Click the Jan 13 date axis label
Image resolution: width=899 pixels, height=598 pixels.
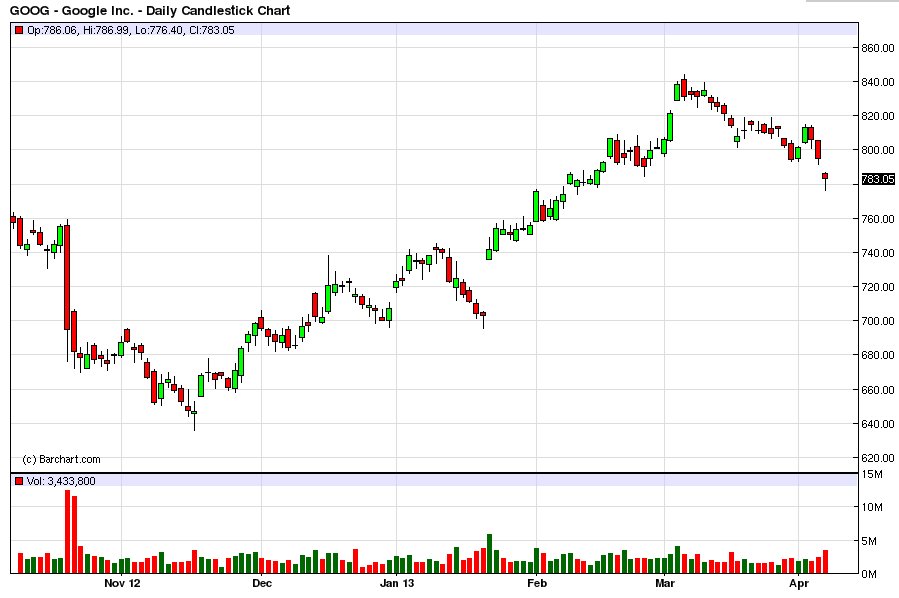click(397, 584)
